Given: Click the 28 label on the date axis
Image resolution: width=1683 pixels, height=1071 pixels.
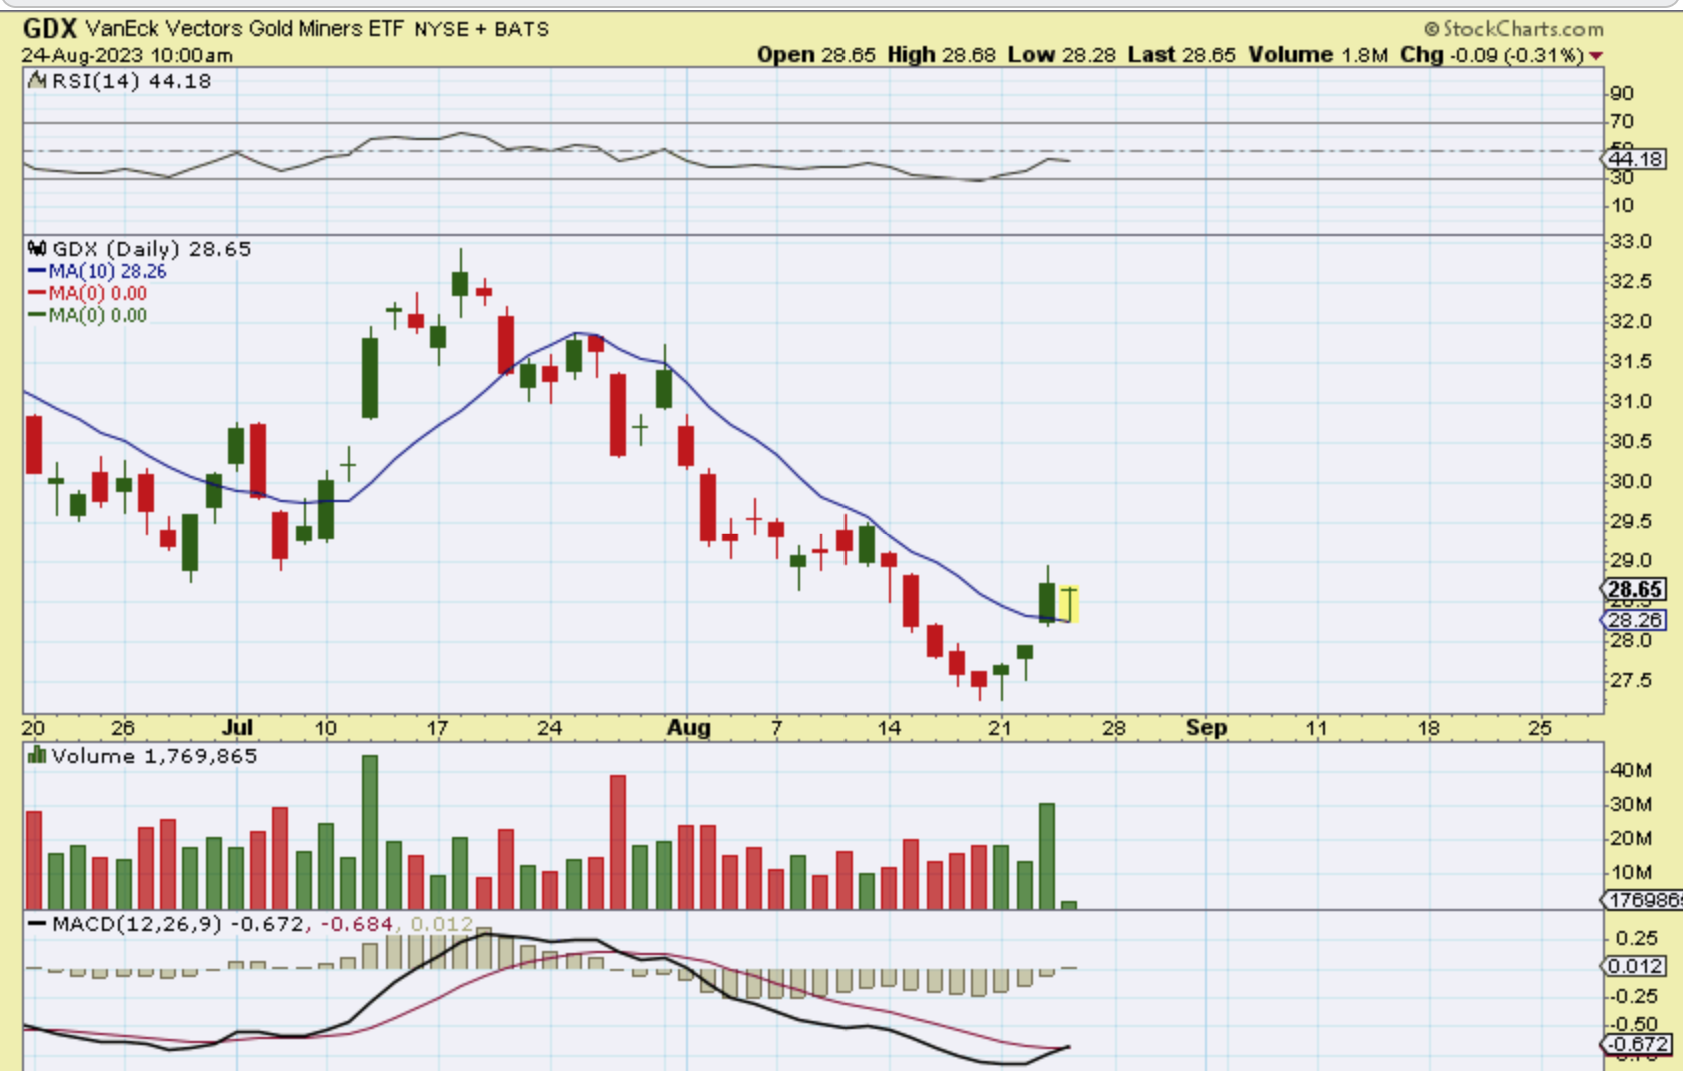Looking at the screenshot, I should tap(1113, 727).
